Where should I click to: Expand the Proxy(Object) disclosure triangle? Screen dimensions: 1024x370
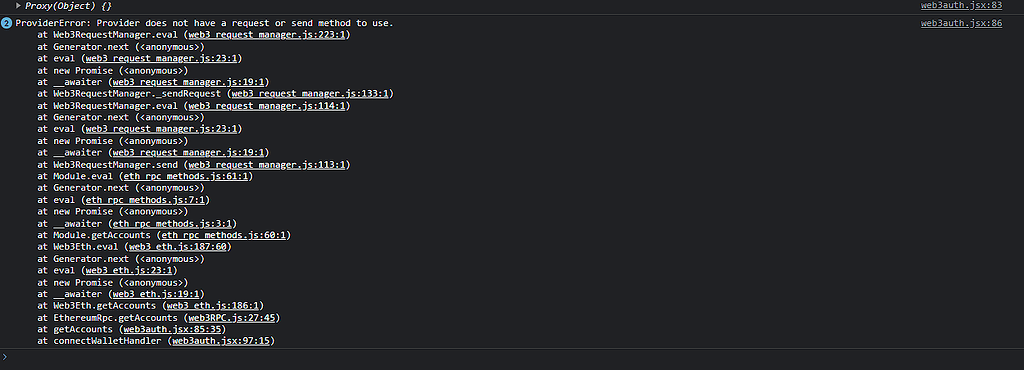pos(18,5)
